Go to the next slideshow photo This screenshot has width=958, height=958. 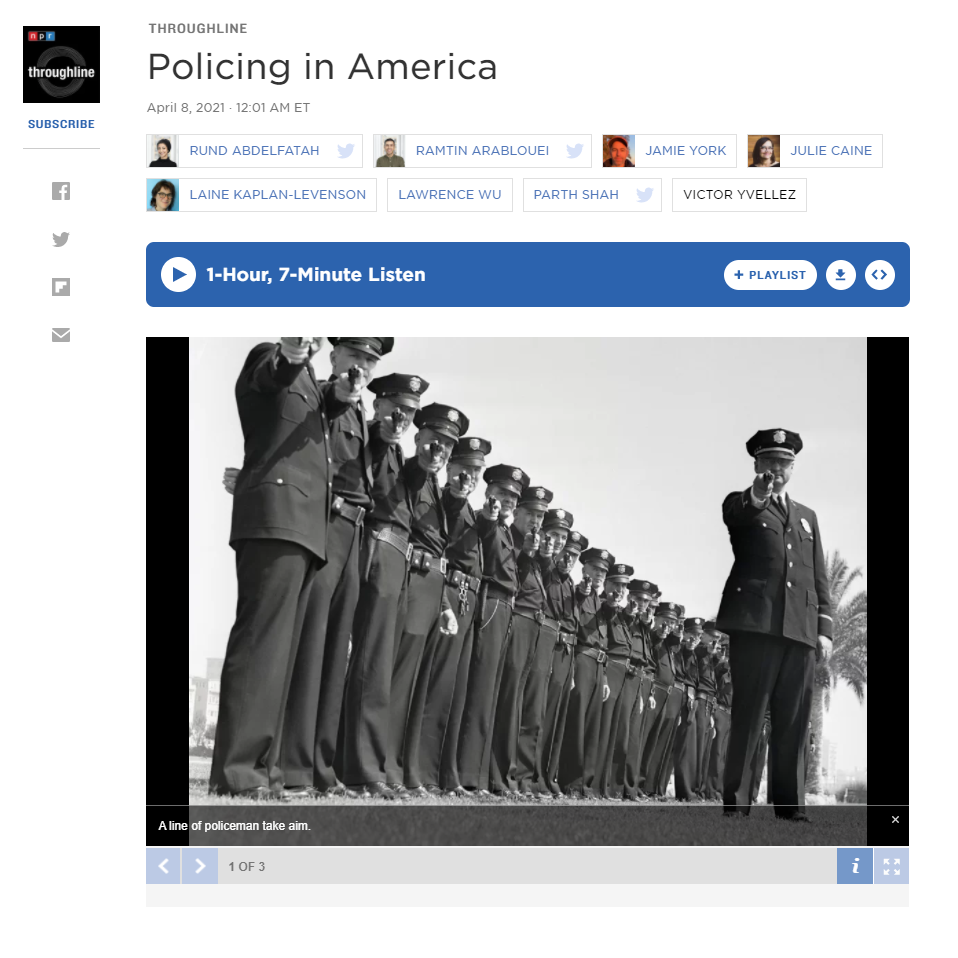point(200,866)
